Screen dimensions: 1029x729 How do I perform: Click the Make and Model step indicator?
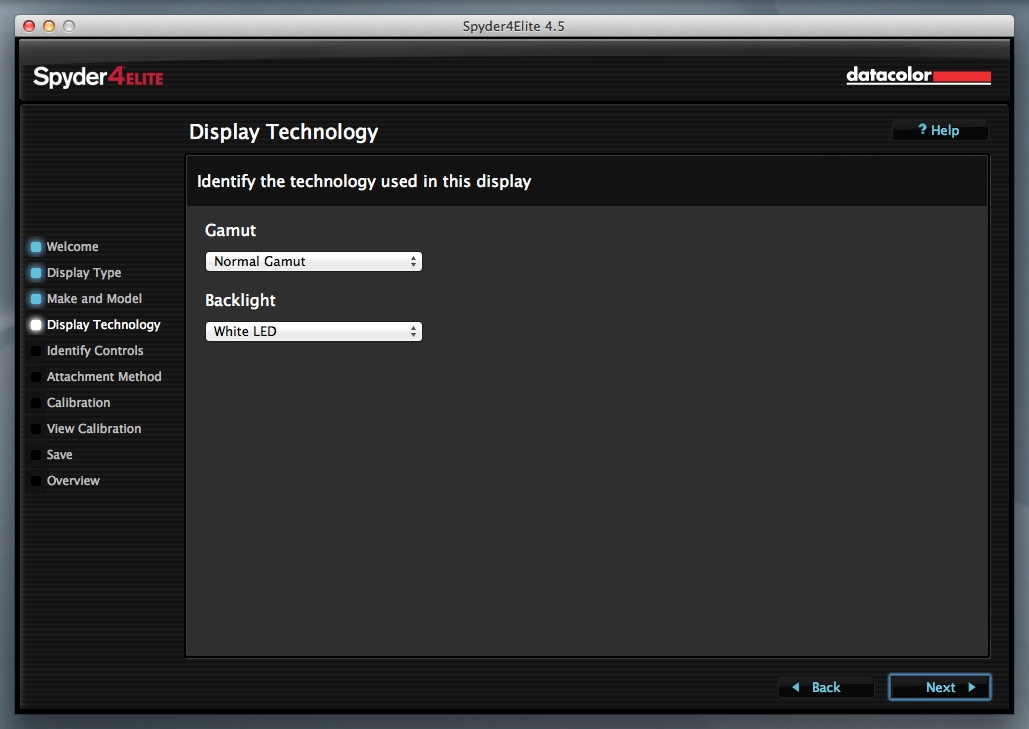point(36,299)
